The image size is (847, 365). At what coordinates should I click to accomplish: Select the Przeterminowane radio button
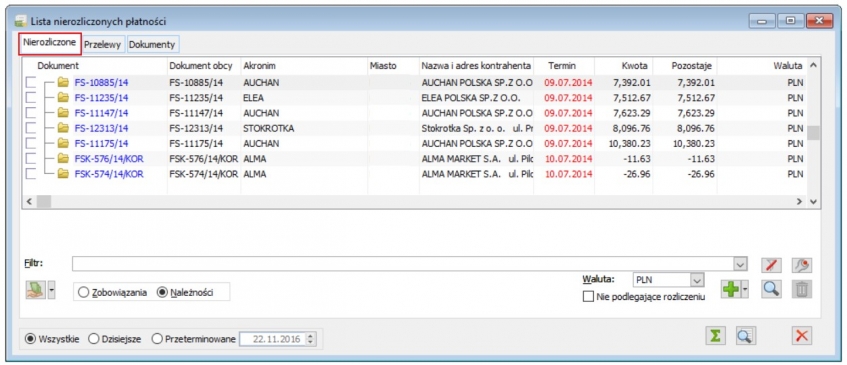tap(157, 339)
